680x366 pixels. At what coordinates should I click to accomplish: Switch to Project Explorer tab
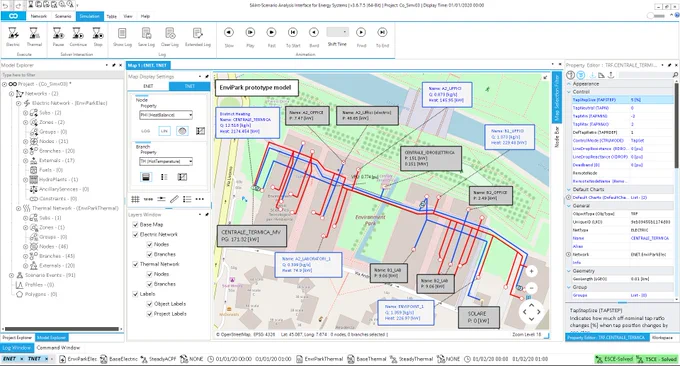click(17, 337)
